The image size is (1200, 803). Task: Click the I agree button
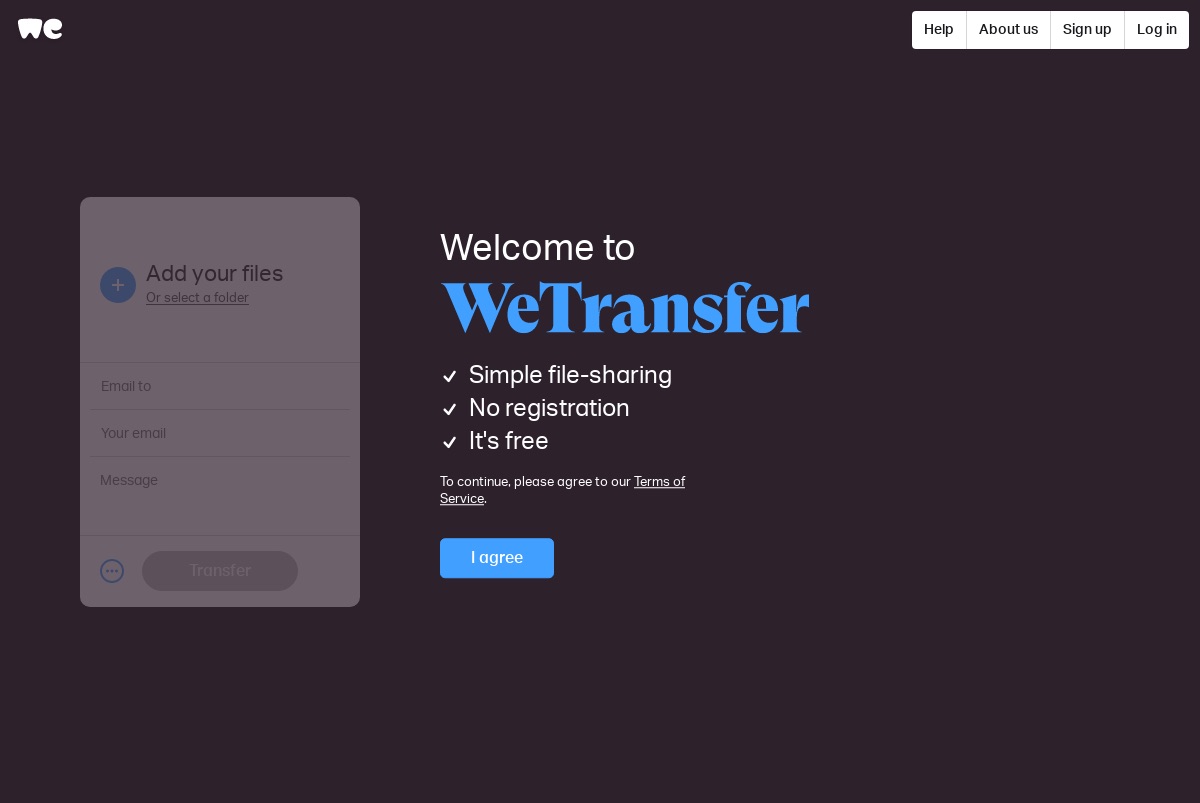tap(497, 558)
